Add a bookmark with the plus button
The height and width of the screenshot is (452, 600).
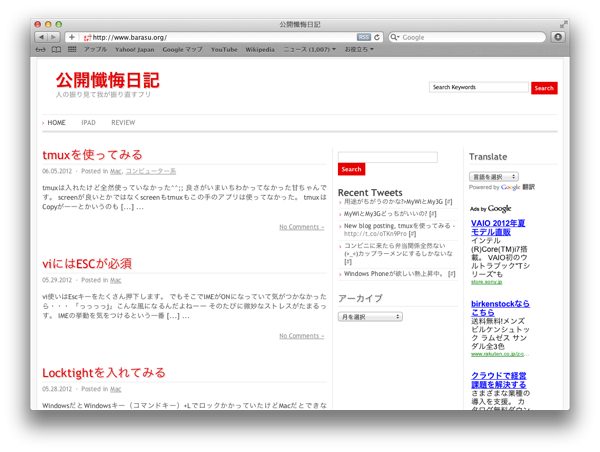coord(72,37)
